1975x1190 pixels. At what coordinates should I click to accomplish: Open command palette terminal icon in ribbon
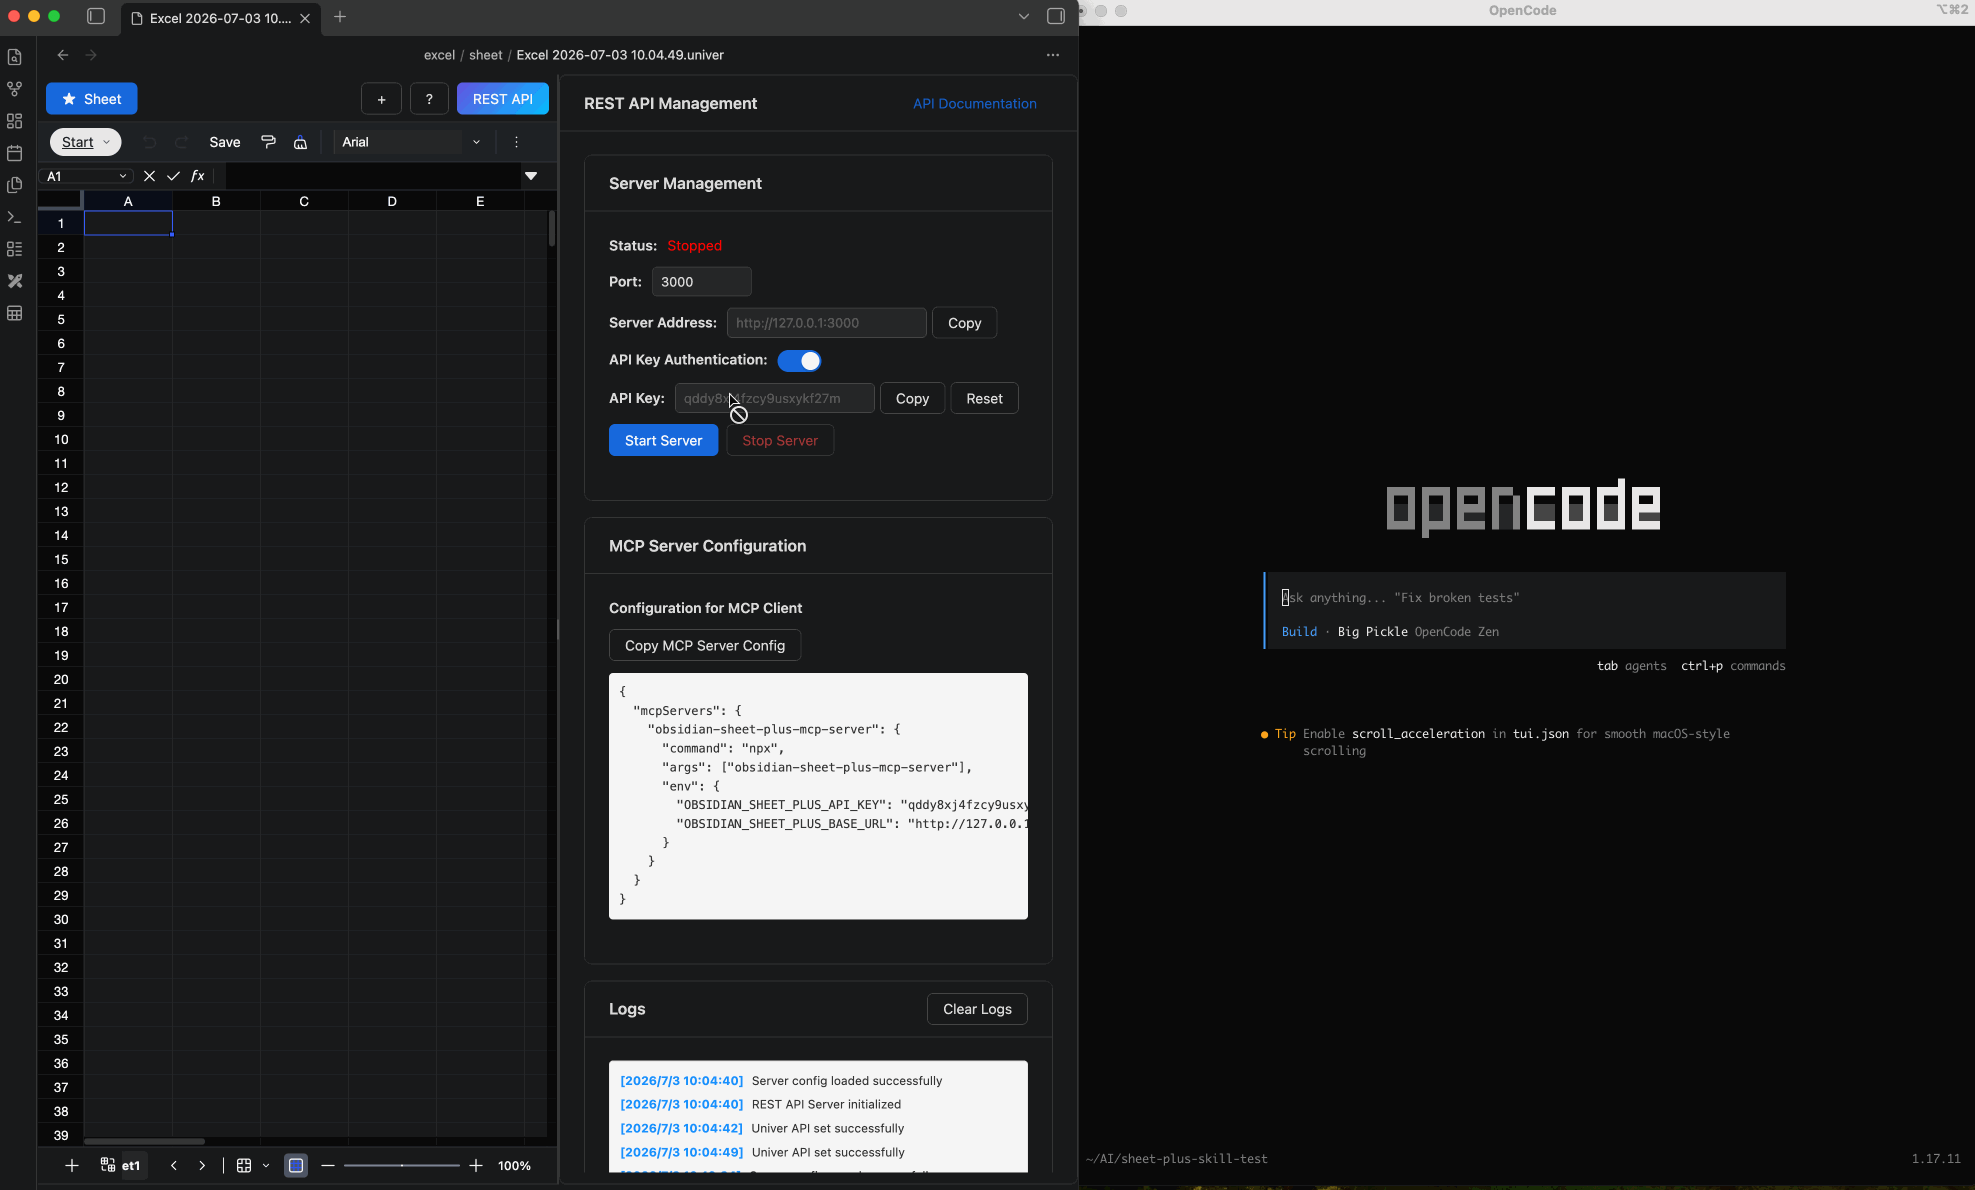coord(15,217)
